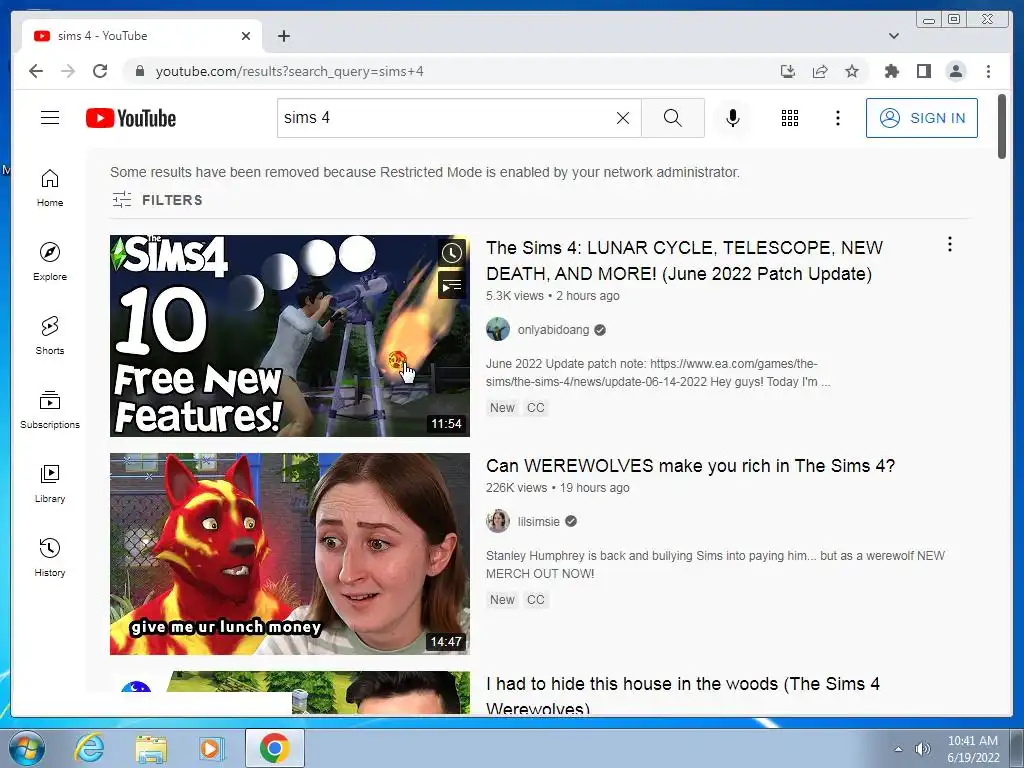Share this page from address bar
Screen dimensions: 1024x768
[x=820, y=71]
